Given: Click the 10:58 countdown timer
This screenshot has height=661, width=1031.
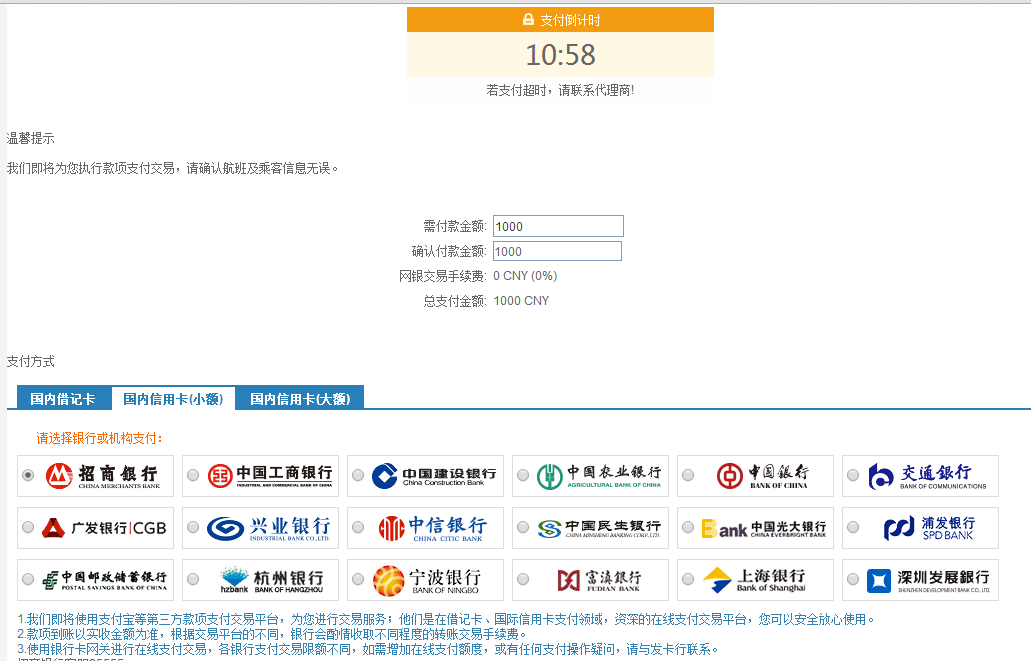Looking at the screenshot, I should (x=560, y=55).
